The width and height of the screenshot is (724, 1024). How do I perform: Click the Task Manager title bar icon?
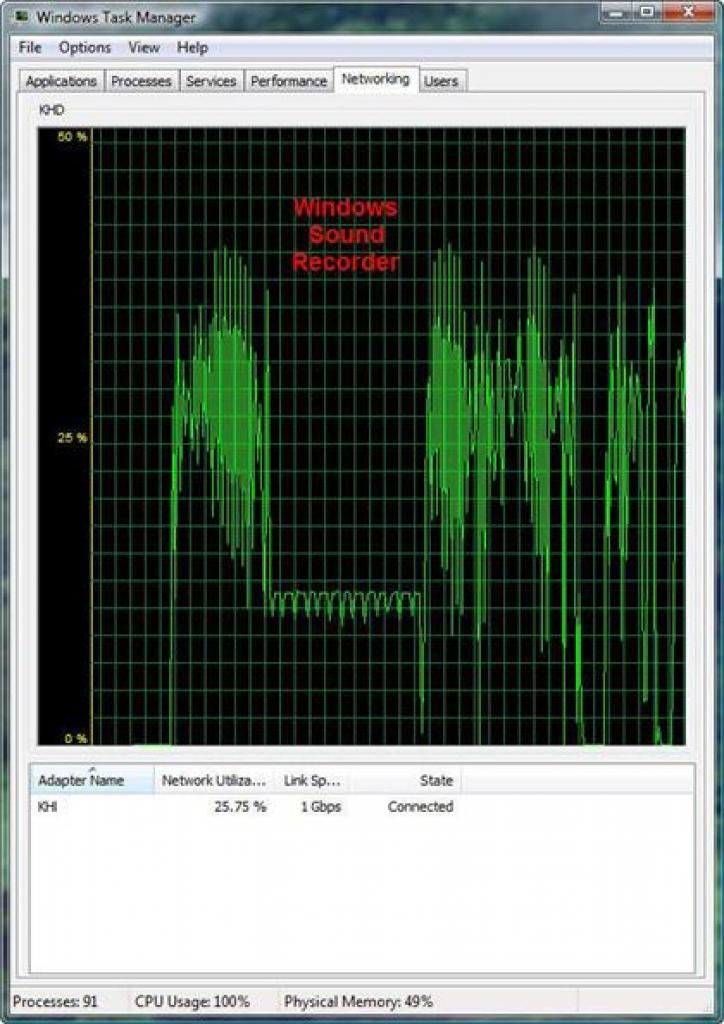(22, 16)
